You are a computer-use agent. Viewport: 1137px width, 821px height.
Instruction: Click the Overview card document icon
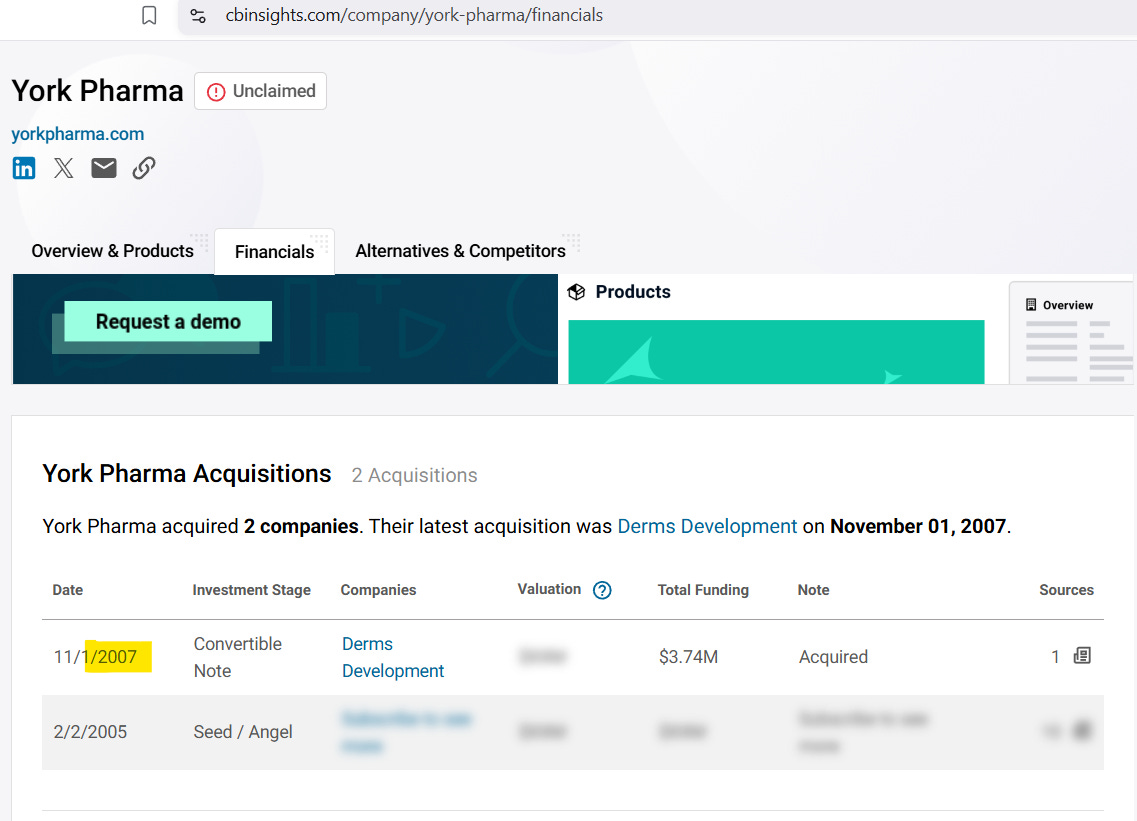(1030, 305)
